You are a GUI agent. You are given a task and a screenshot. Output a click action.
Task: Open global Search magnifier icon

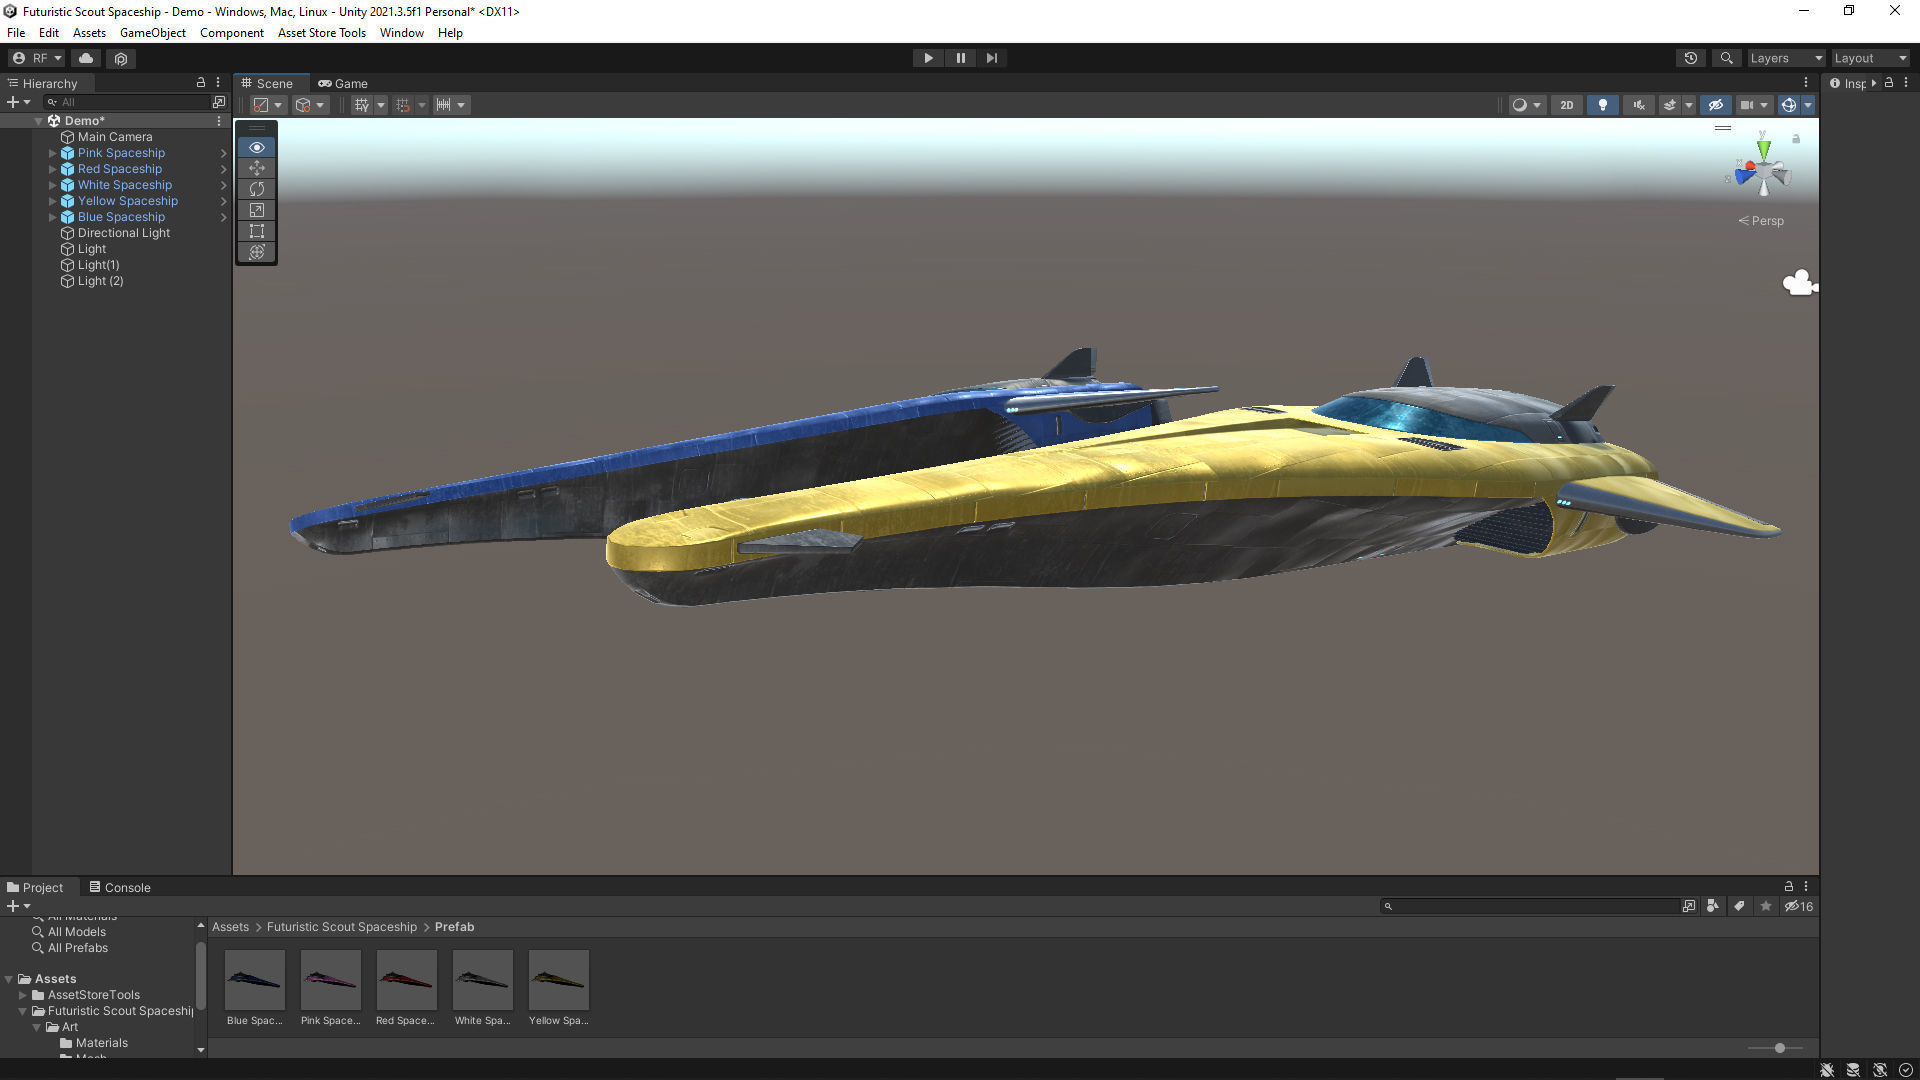click(x=1726, y=58)
